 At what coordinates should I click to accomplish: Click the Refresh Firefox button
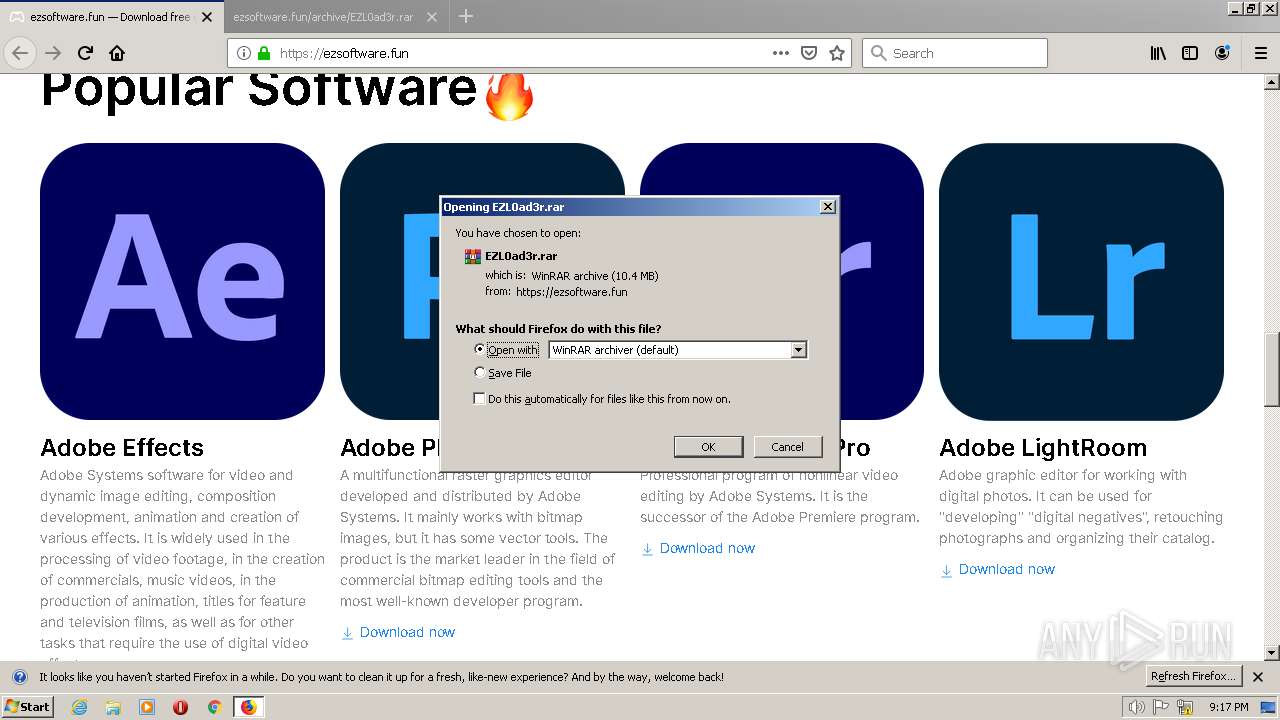click(x=1193, y=677)
